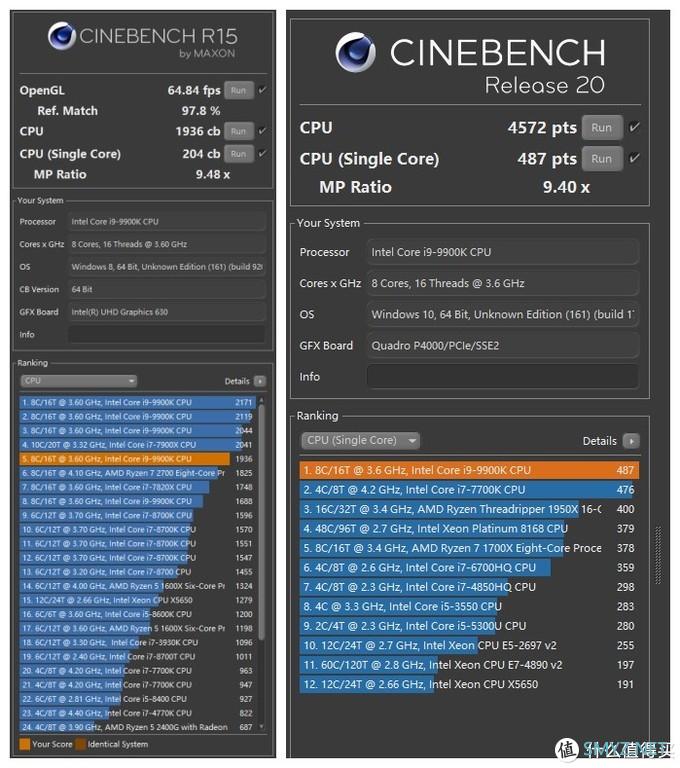The height and width of the screenshot is (768, 680).
Task: Select R15 rank 23 Core i7-4770K row
Action: click(138, 714)
